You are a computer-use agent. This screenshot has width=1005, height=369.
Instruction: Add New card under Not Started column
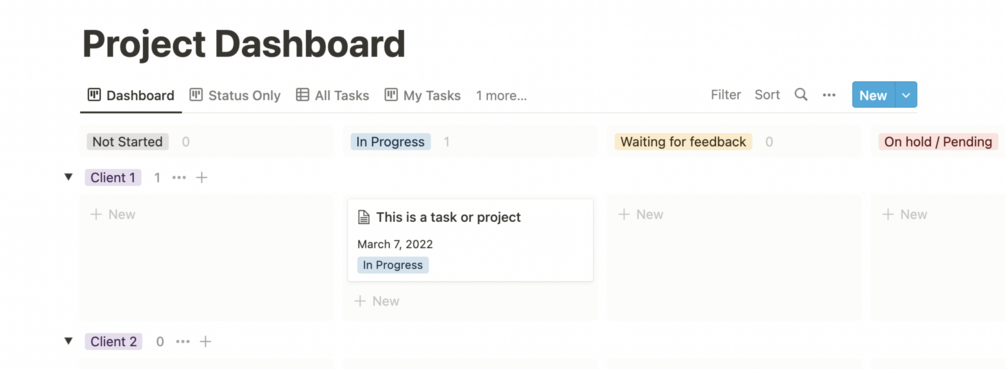[113, 215]
